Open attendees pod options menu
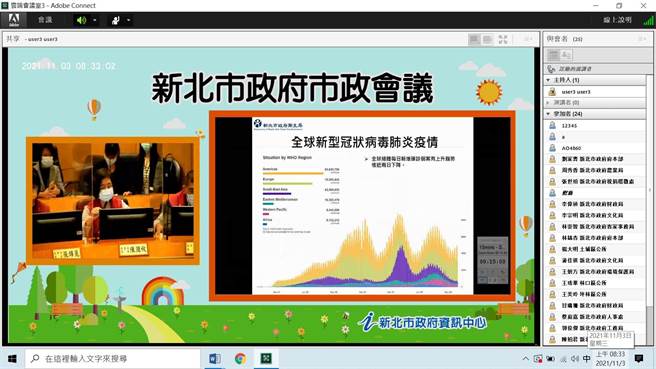 point(642,39)
